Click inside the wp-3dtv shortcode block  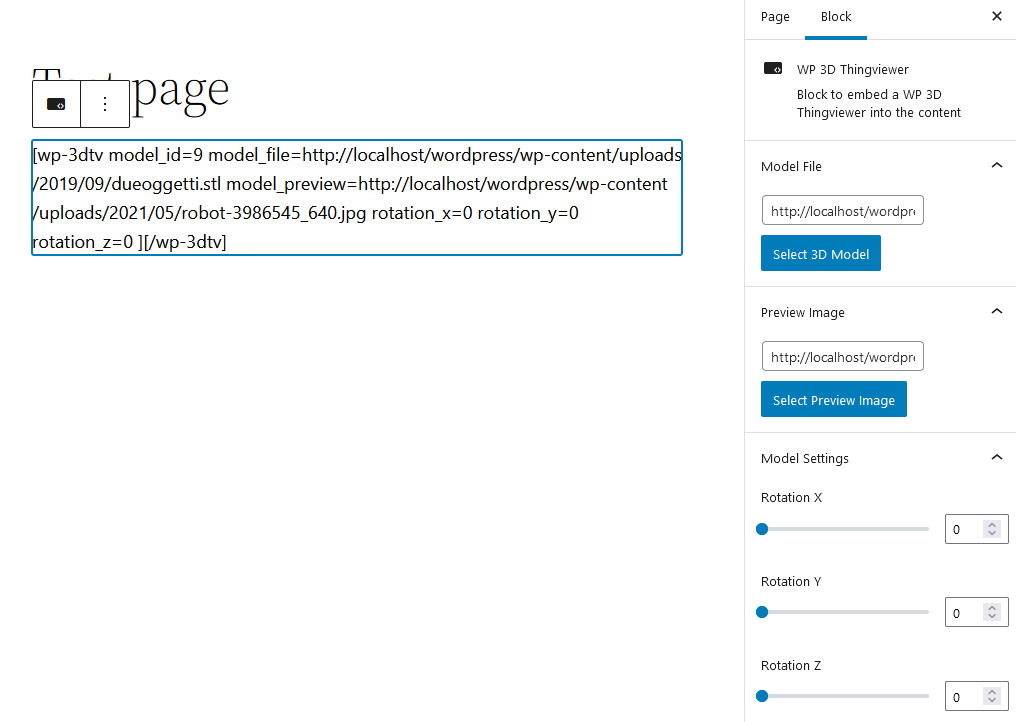point(357,198)
